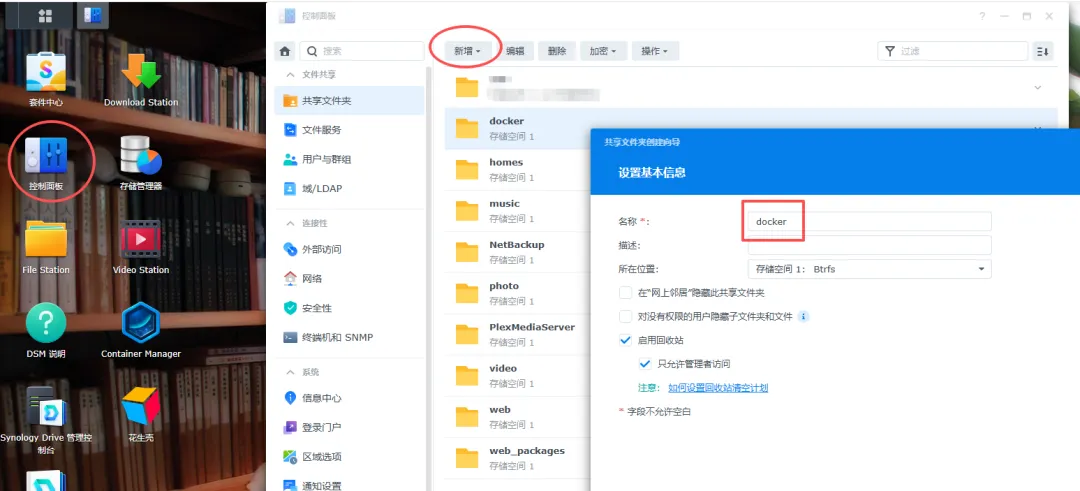Image resolution: width=1080 pixels, height=491 pixels.
Task: Open Package Center desktop icon
Action: pyautogui.click(x=45, y=78)
